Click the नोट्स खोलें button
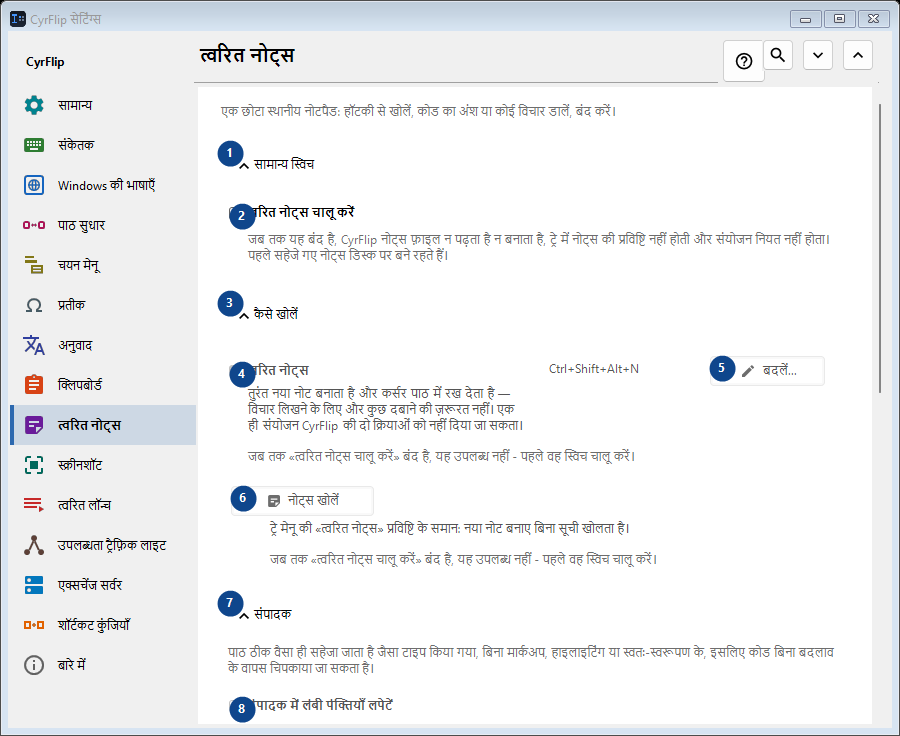The image size is (900, 736). [302, 501]
